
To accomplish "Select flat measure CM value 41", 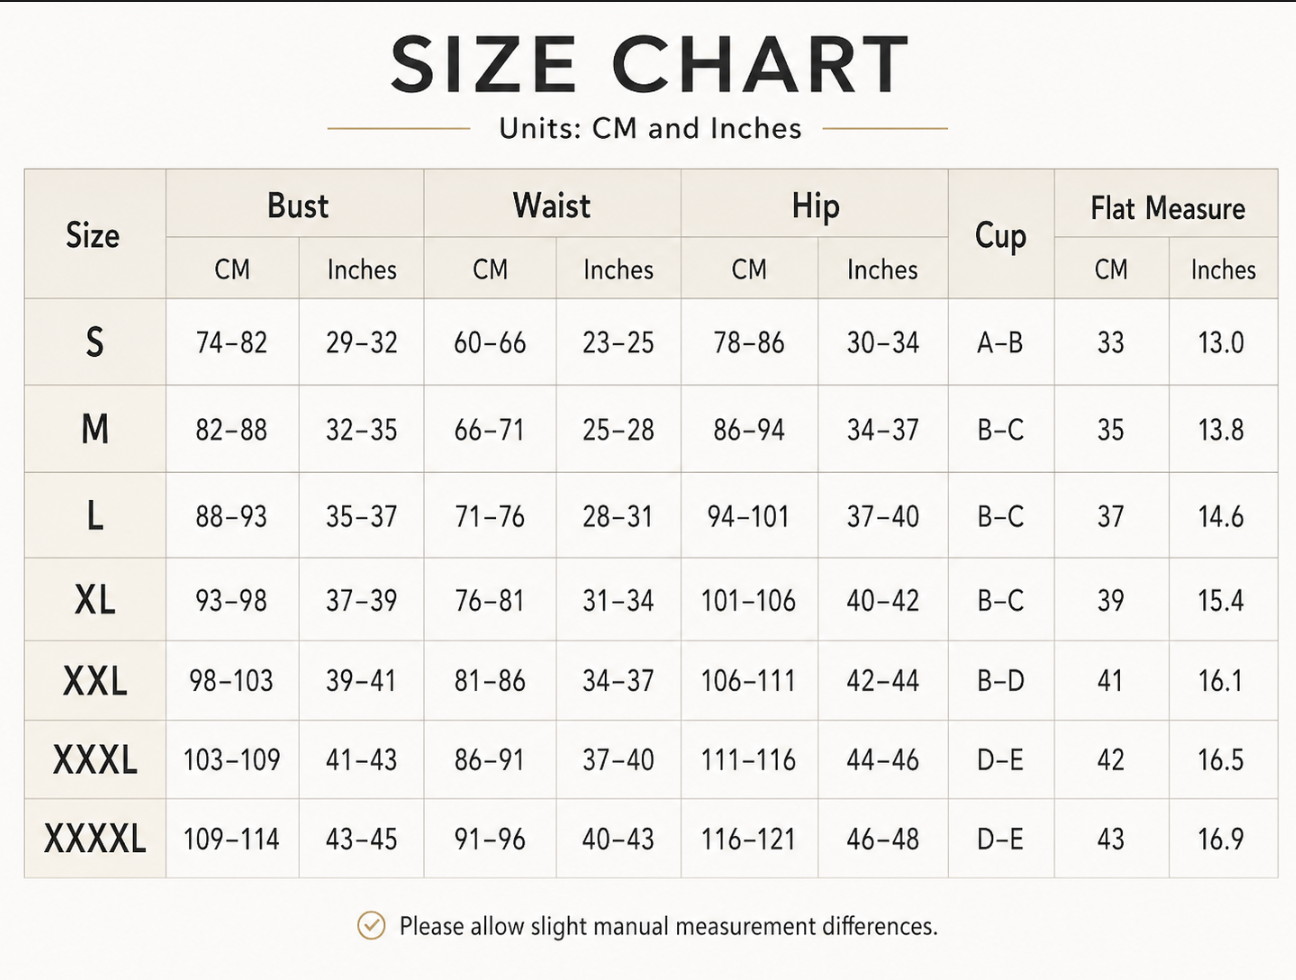I will (x=1110, y=681).
